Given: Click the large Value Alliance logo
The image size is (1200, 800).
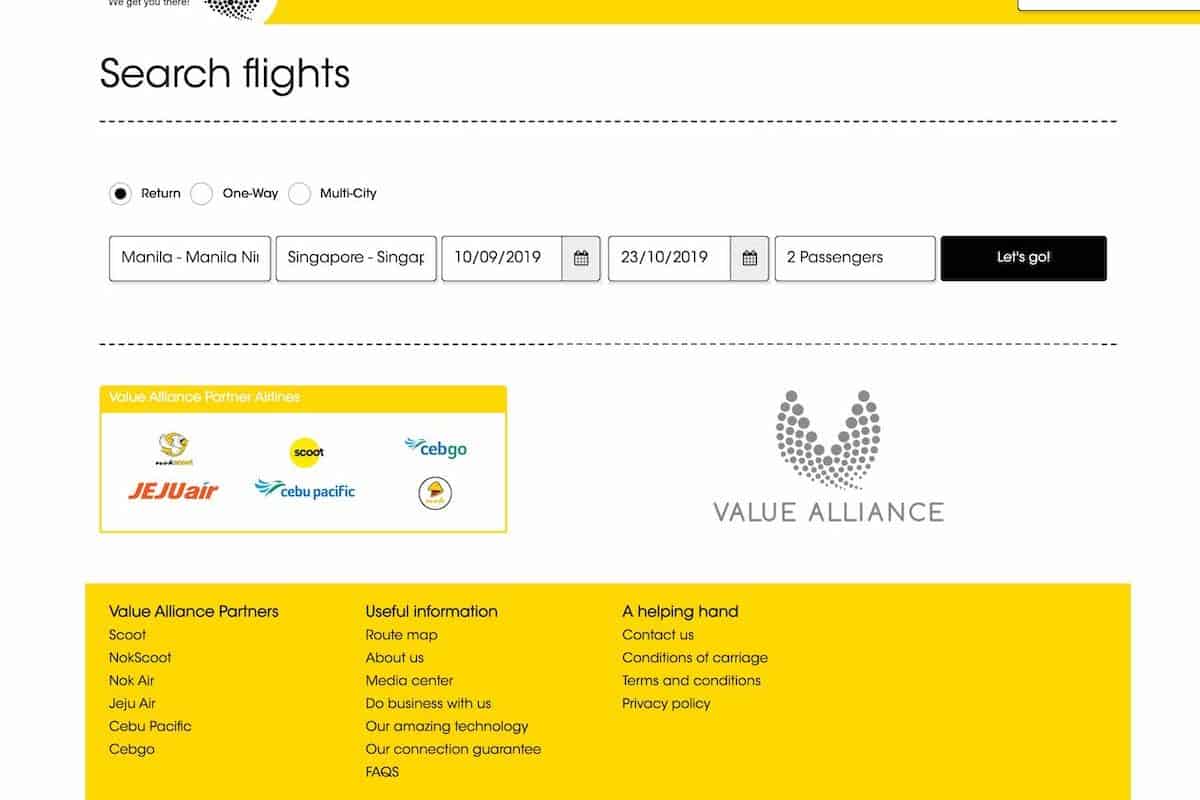Looking at the screenshot, I should point(828,456).
